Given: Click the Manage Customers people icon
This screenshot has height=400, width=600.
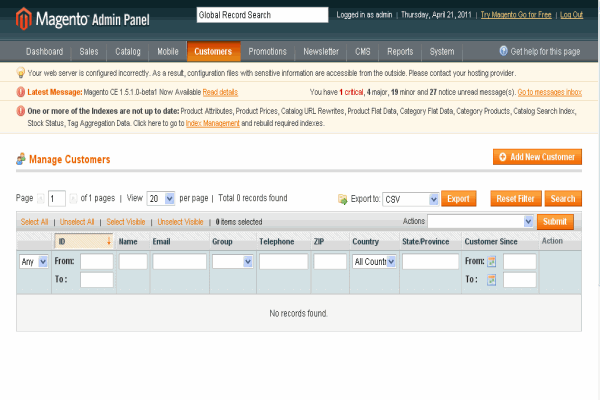Looking at the screenshot, I should 21,159.
